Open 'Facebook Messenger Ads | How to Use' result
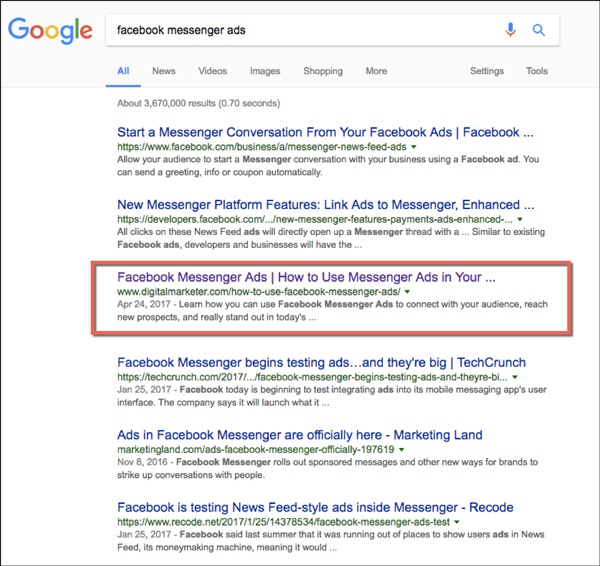Screen dimensions: 600x566 pyautogui.click(x=306, y=277)
